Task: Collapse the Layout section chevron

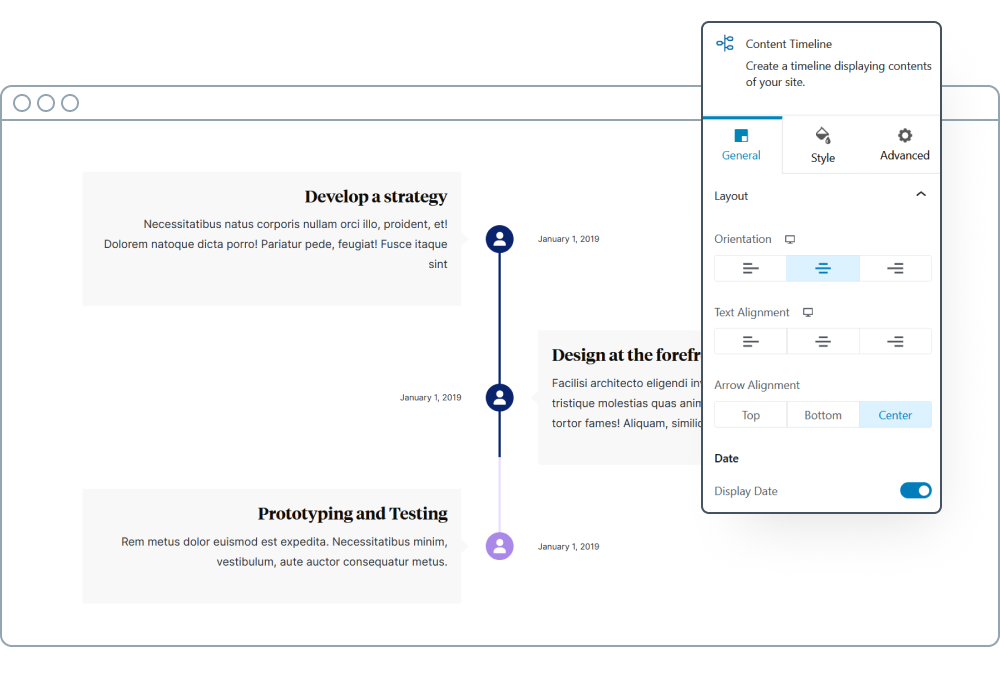Action: (x=921, y=195)
